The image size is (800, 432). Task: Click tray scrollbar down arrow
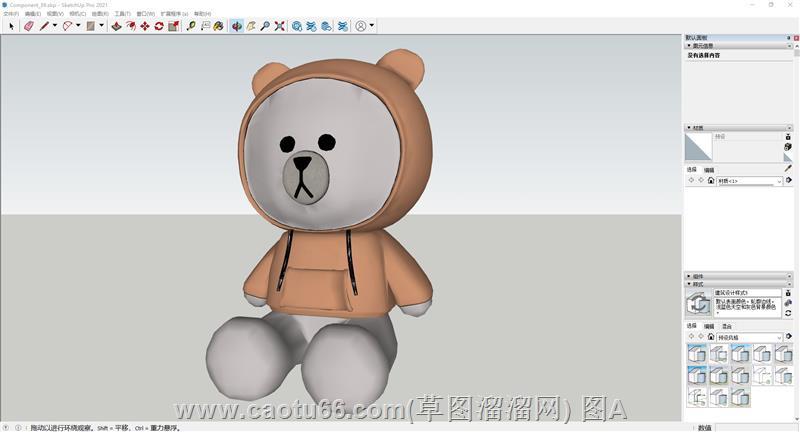796,418
